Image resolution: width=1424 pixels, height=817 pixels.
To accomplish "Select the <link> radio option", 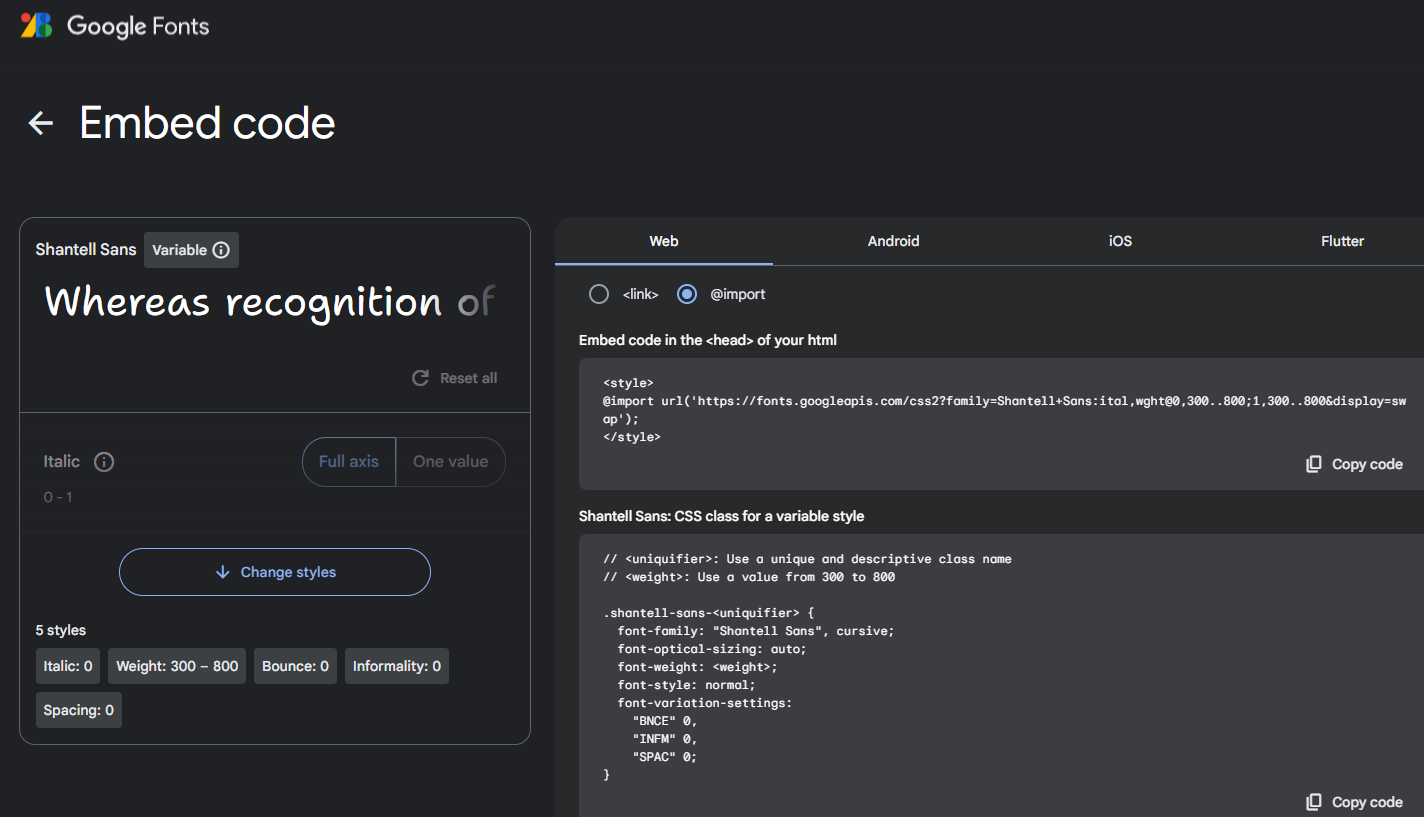I will (599, 293).
